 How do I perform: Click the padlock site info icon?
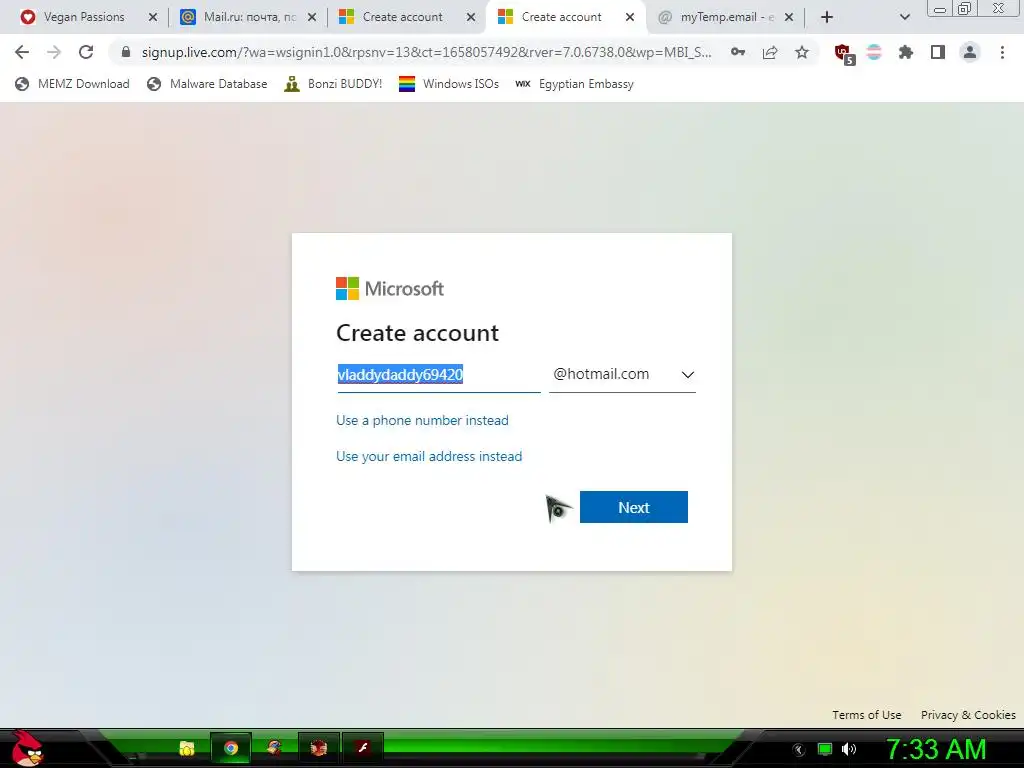pyautogui.click(x=126, y=52)
